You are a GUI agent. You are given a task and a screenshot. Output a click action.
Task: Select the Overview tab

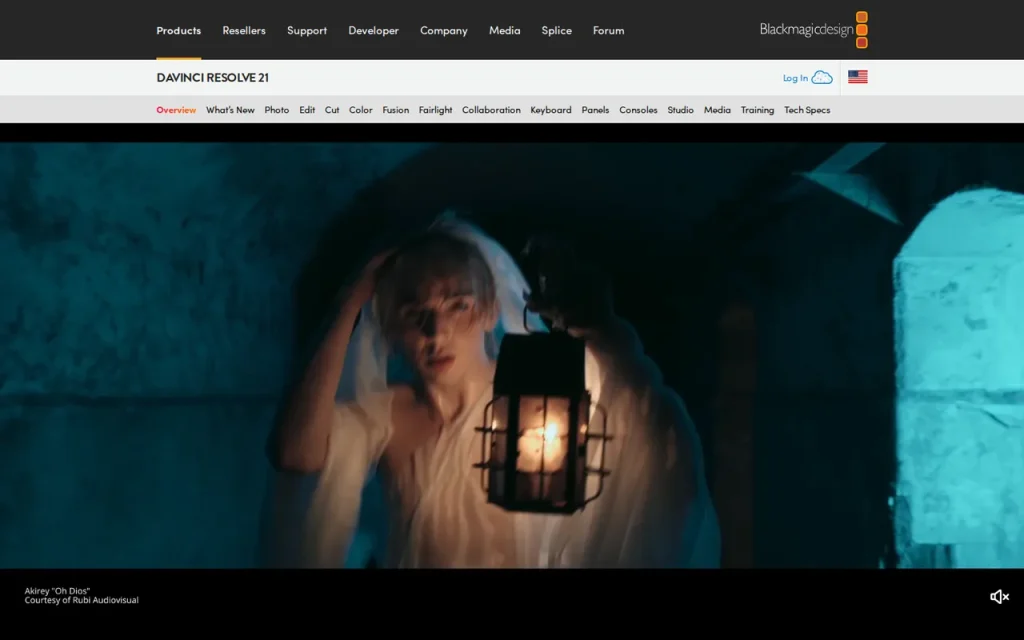(176, 110)
